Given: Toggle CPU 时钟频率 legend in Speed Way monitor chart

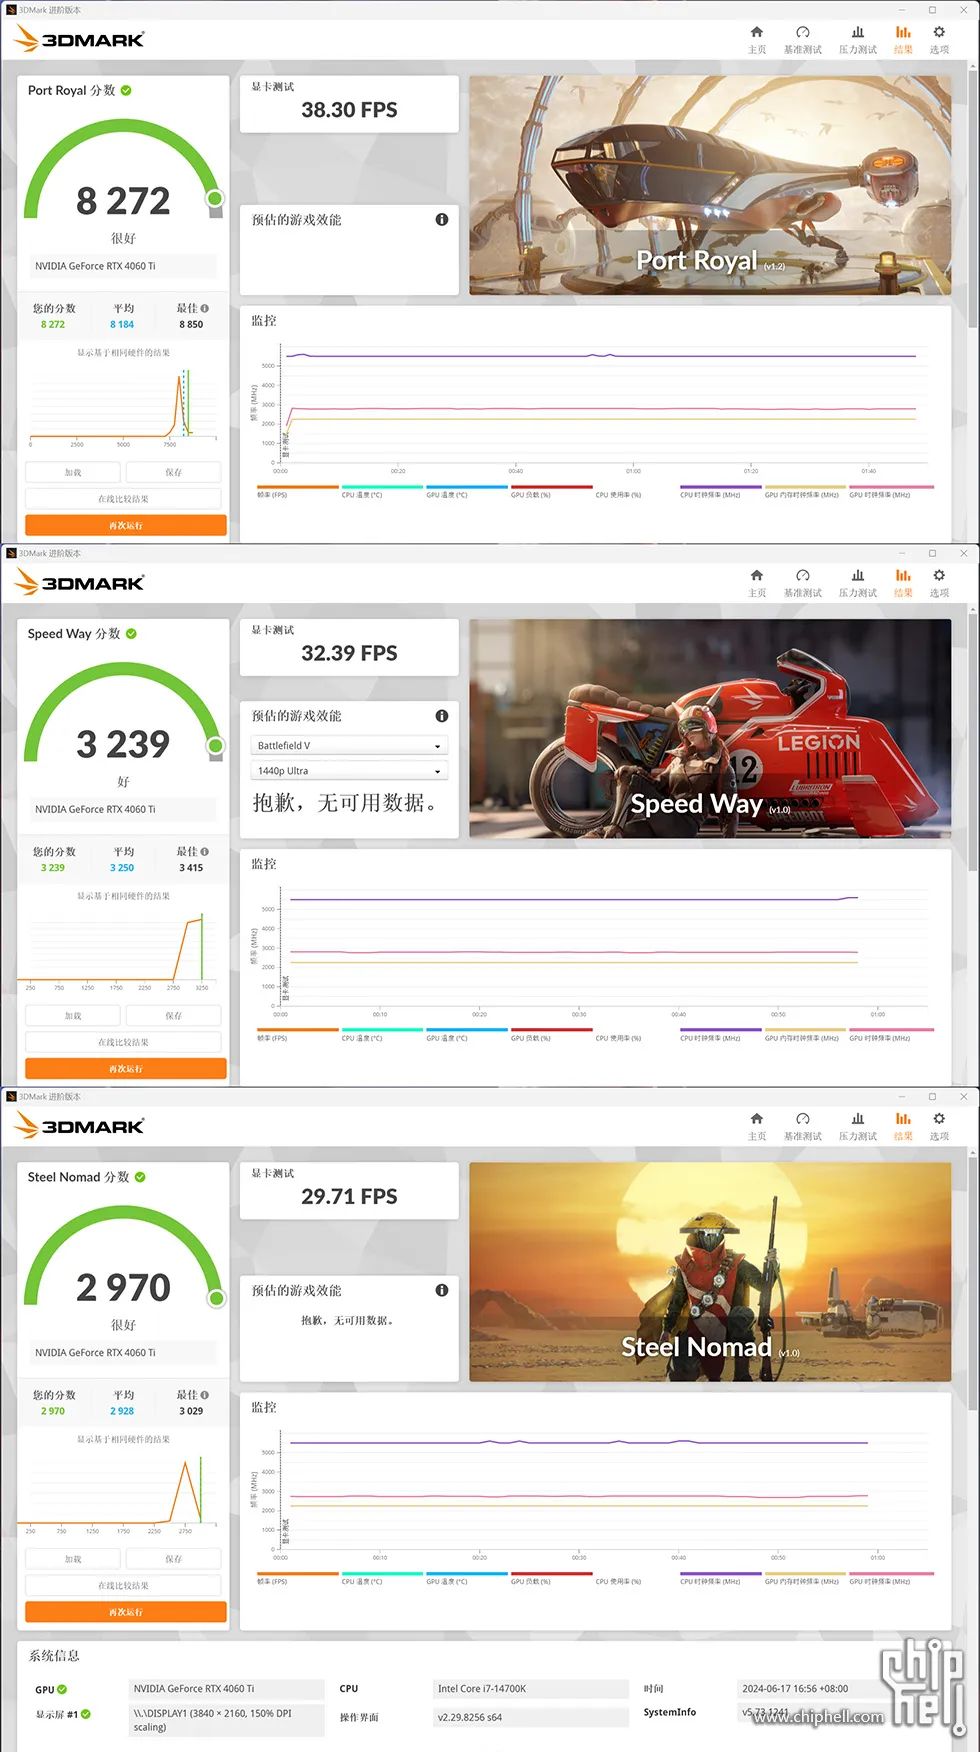Looking at the screenshot, I should click(x=721, y=1034).
